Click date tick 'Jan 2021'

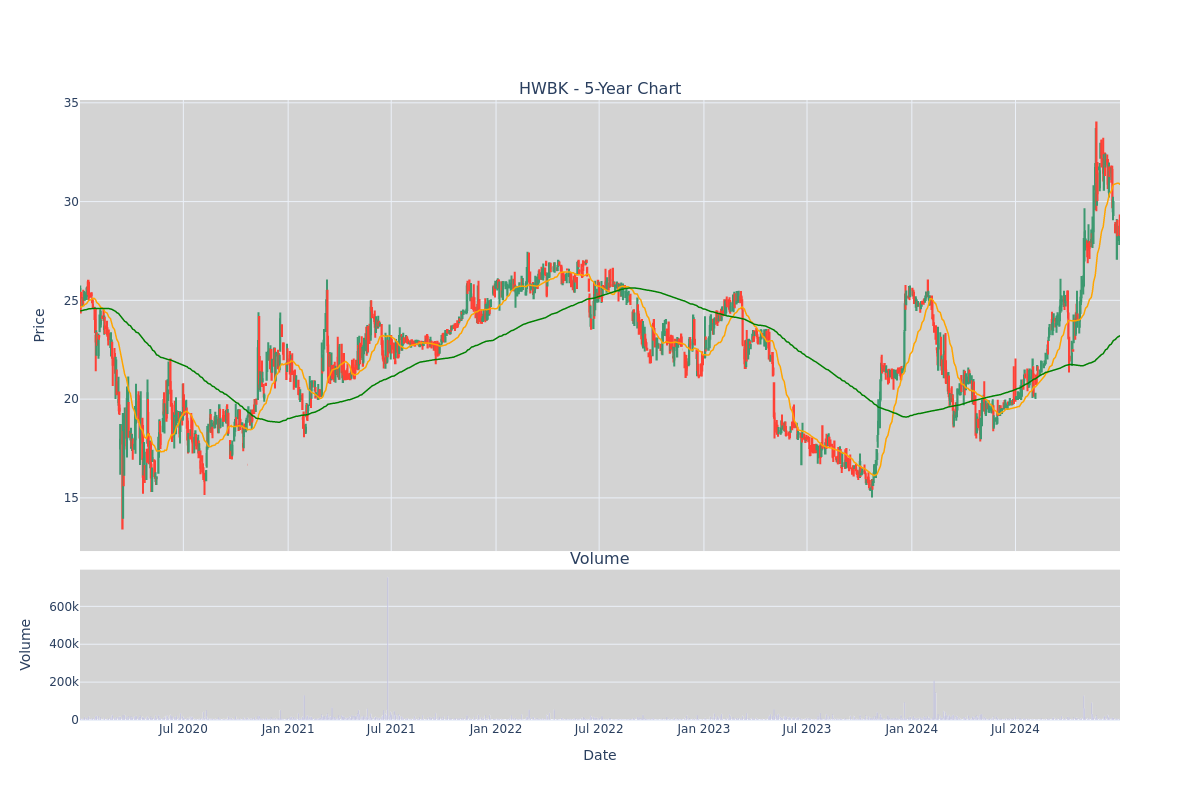click(288, 729)
